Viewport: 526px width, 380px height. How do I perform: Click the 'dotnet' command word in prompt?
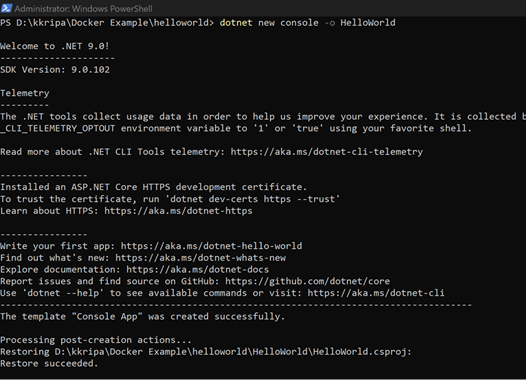(236, 23)
